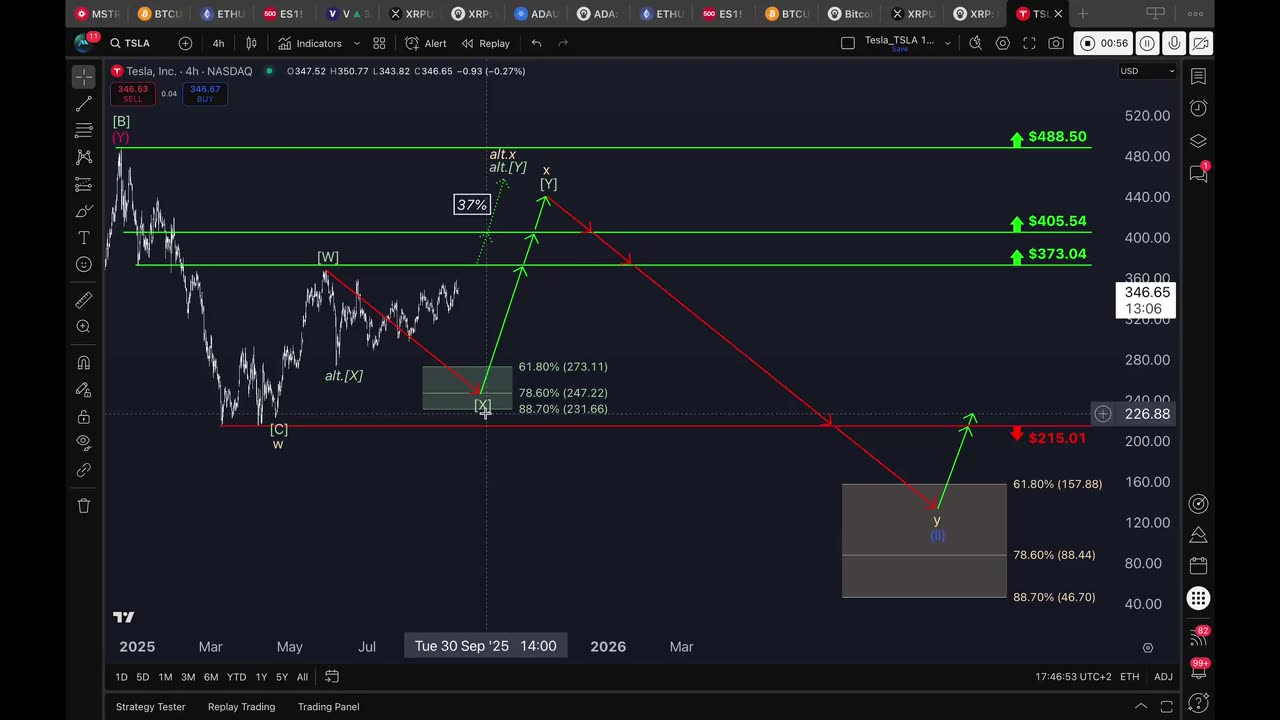Open the candlestick chart type menu
This screenshot has width=1280, height=720.
coord(251,43)
